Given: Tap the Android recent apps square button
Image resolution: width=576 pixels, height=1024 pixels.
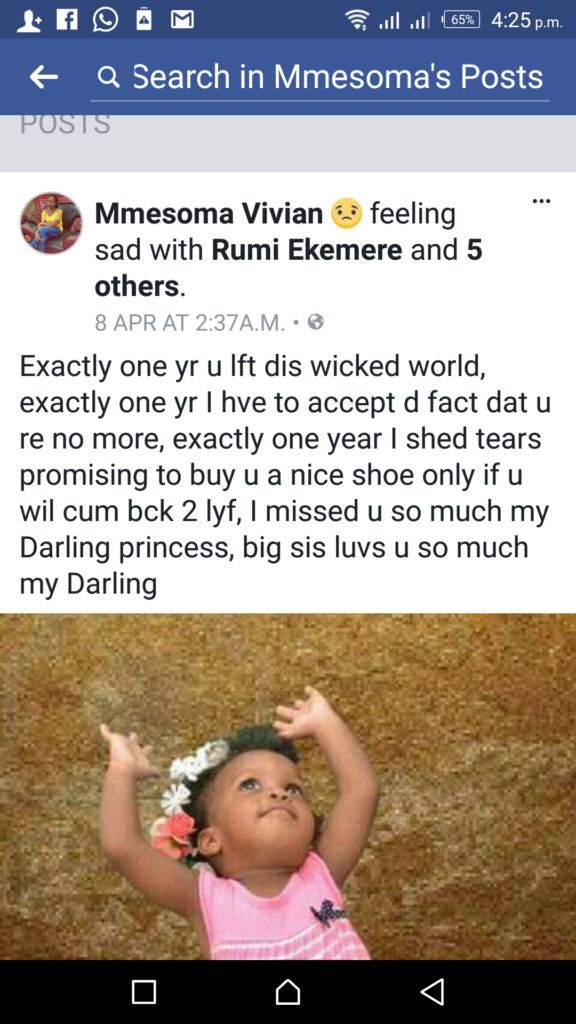Looking at the screenshot, I should point(144,991).
